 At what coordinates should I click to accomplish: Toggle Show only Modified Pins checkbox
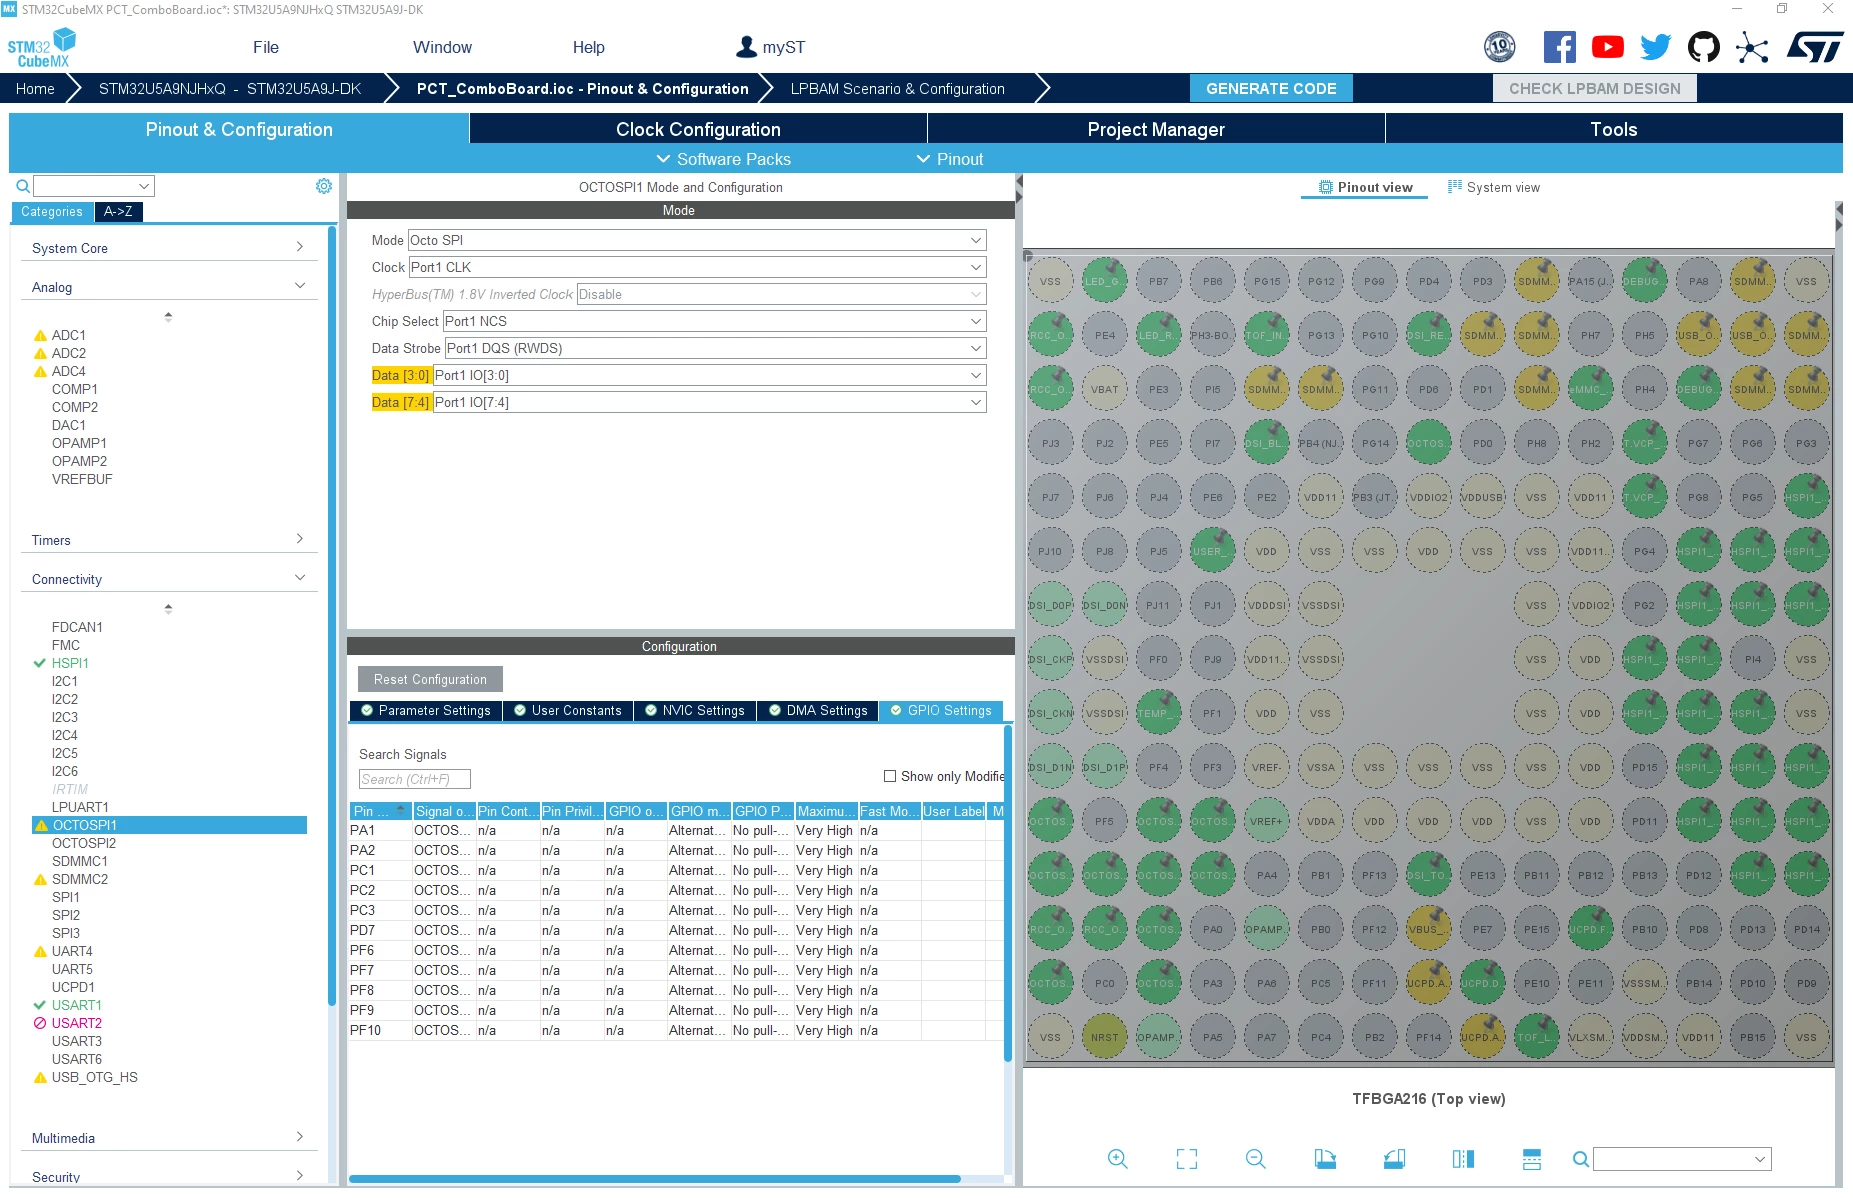coord(890,776)
